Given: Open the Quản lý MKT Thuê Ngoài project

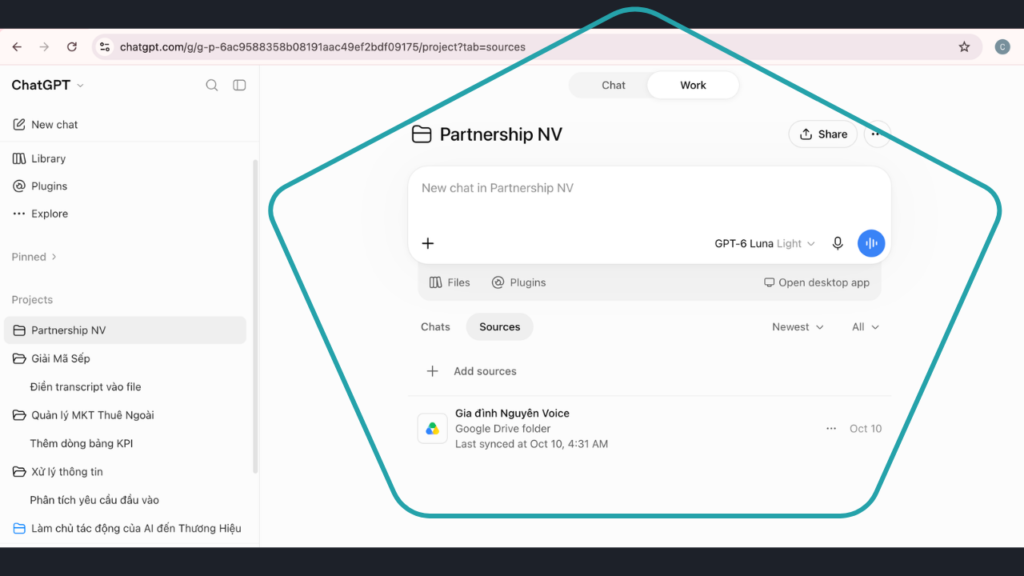Looking at the screenshot, I should click(125, 415).
